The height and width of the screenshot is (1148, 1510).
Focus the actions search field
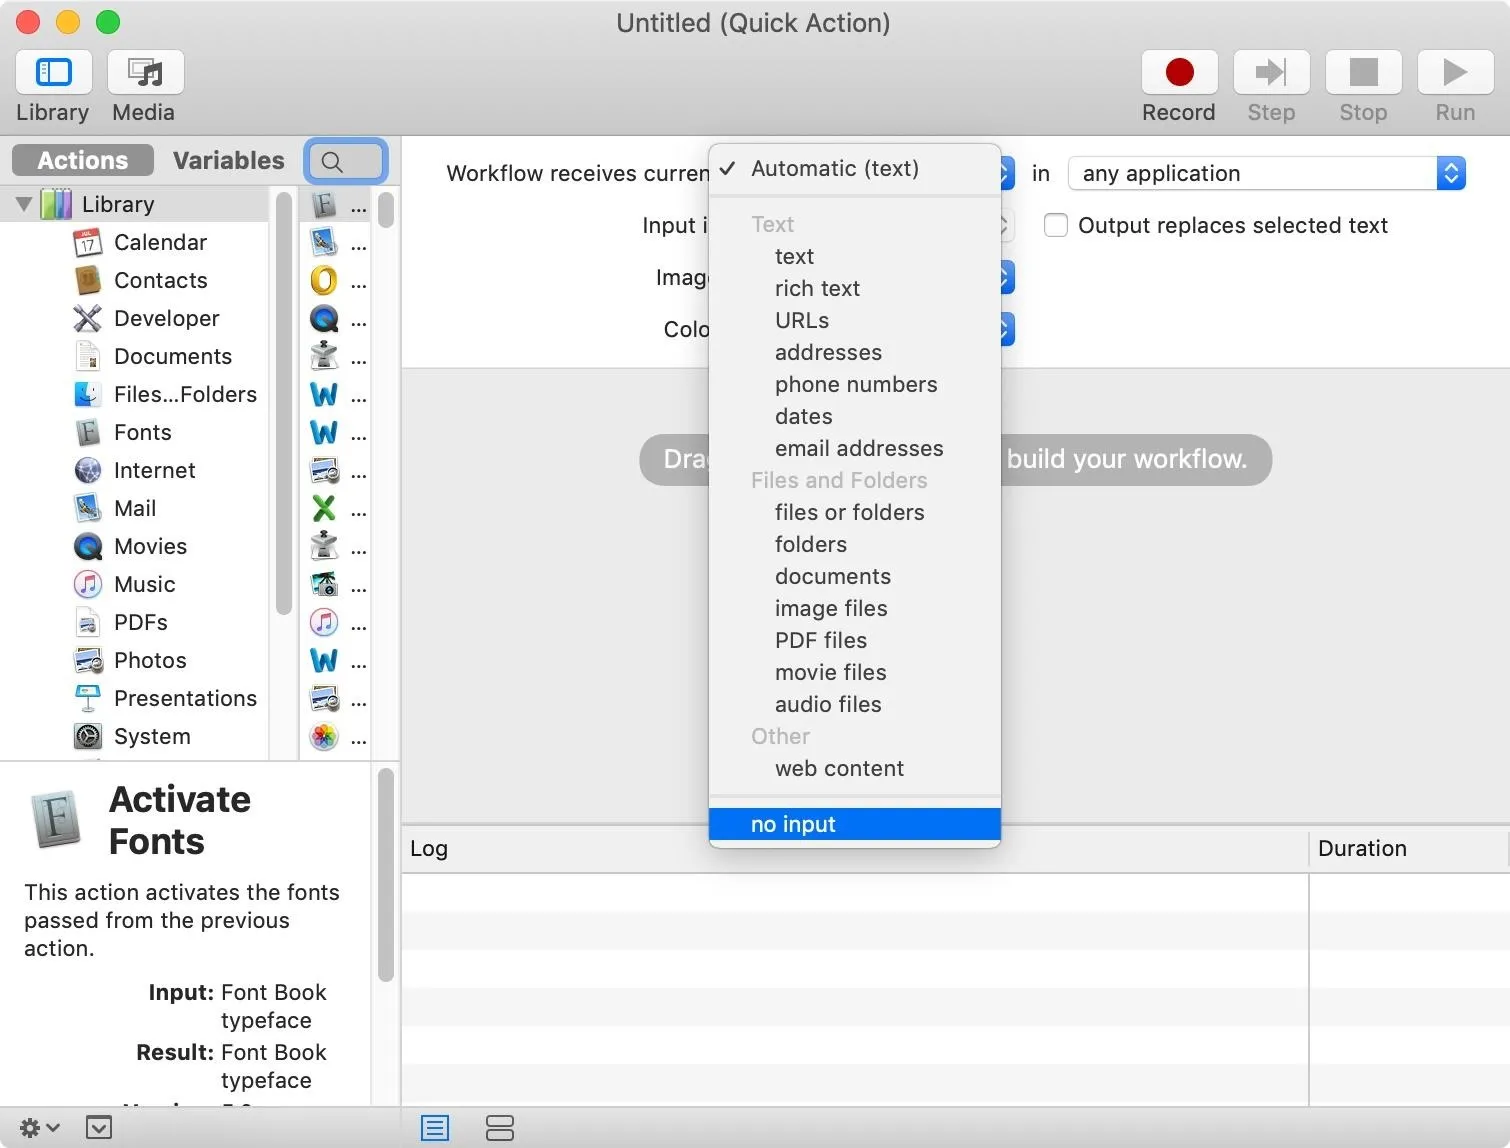346,161
